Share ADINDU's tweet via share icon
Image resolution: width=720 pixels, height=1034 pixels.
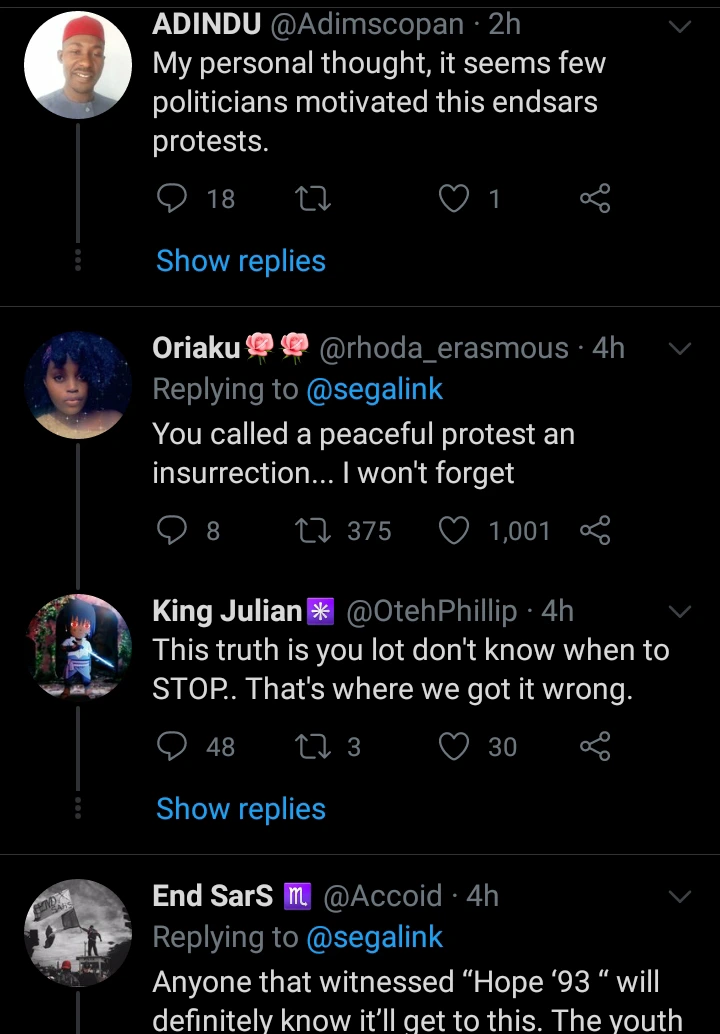coord(595,199)
